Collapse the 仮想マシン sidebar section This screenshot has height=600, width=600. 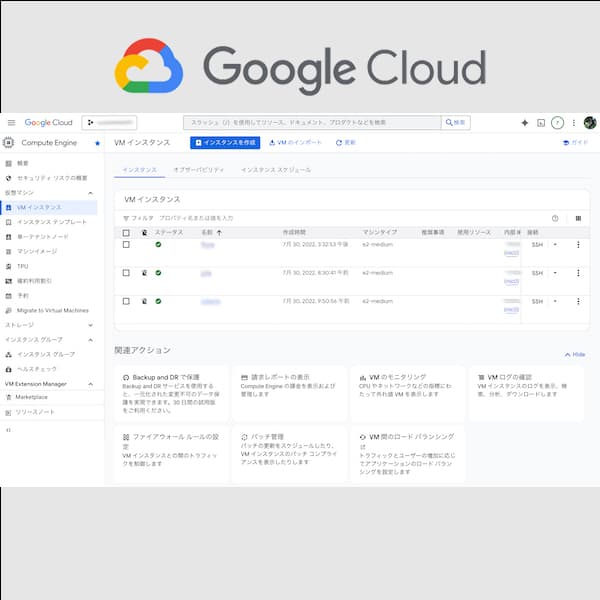(x=91, y=192)
